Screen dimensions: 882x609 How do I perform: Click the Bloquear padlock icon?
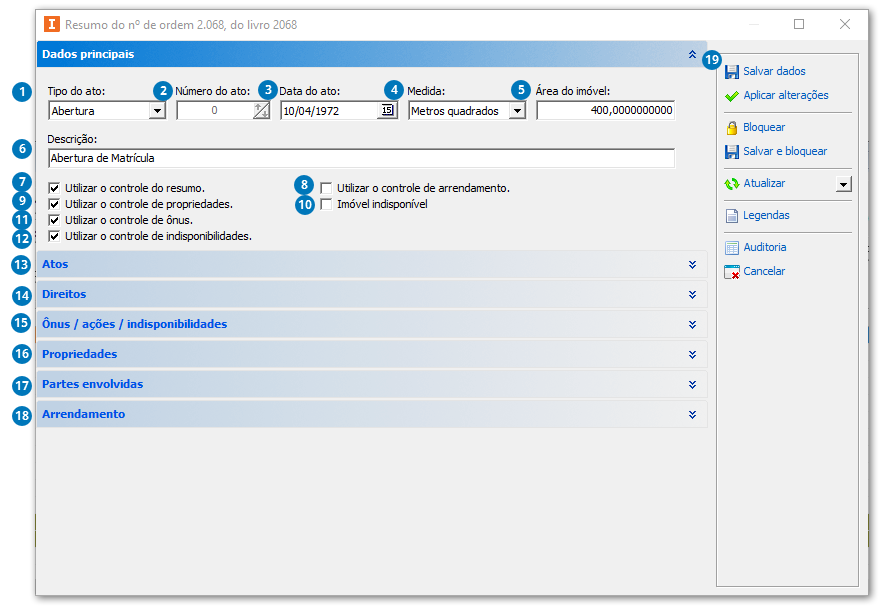732,128
